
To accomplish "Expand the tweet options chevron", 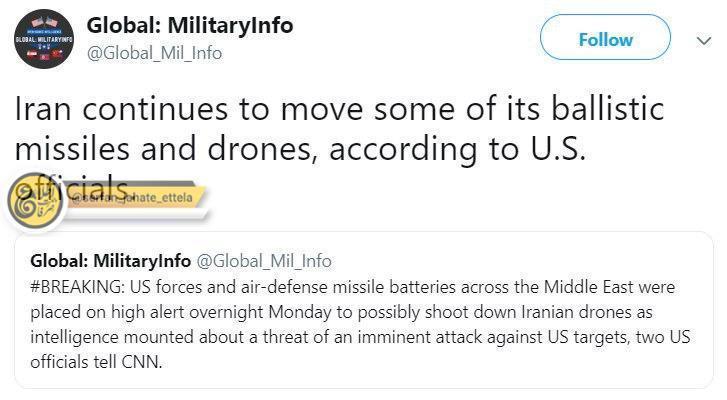I will tap(704, 41).
